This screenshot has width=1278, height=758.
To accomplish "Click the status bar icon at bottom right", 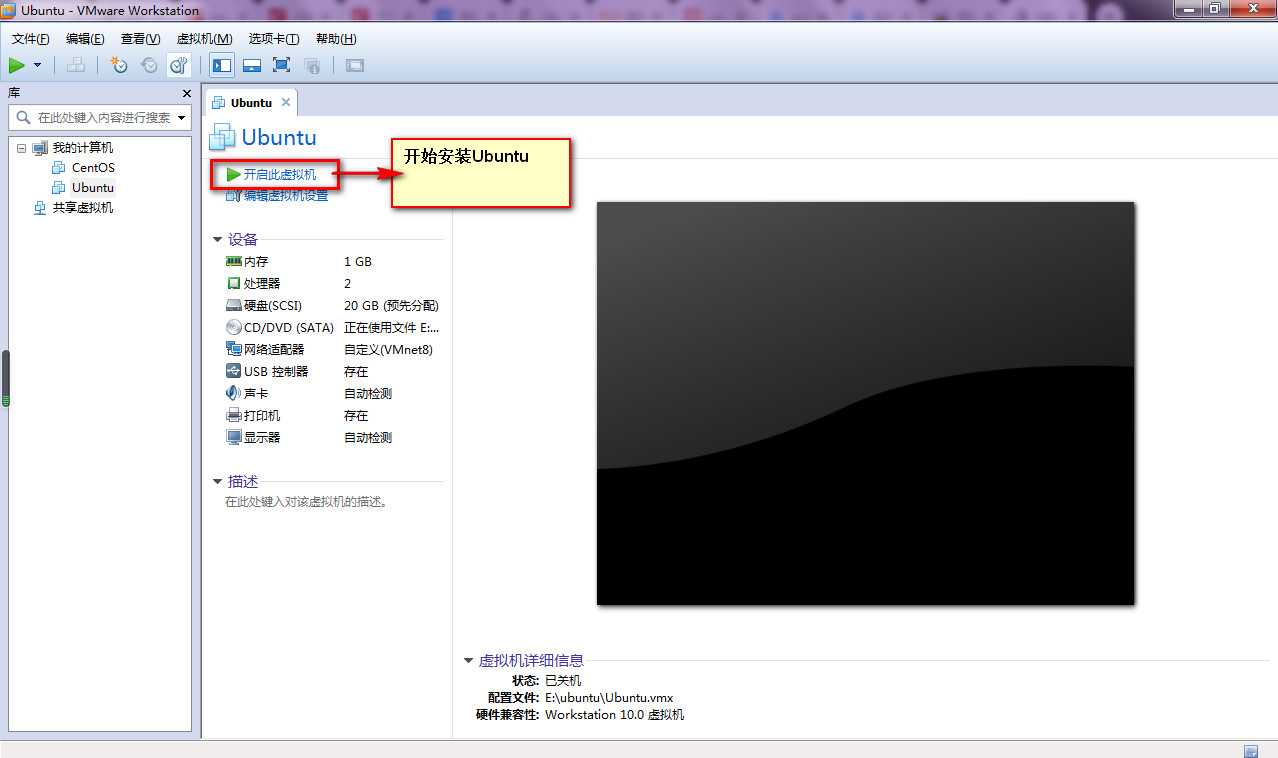I will pos(1251,750).
